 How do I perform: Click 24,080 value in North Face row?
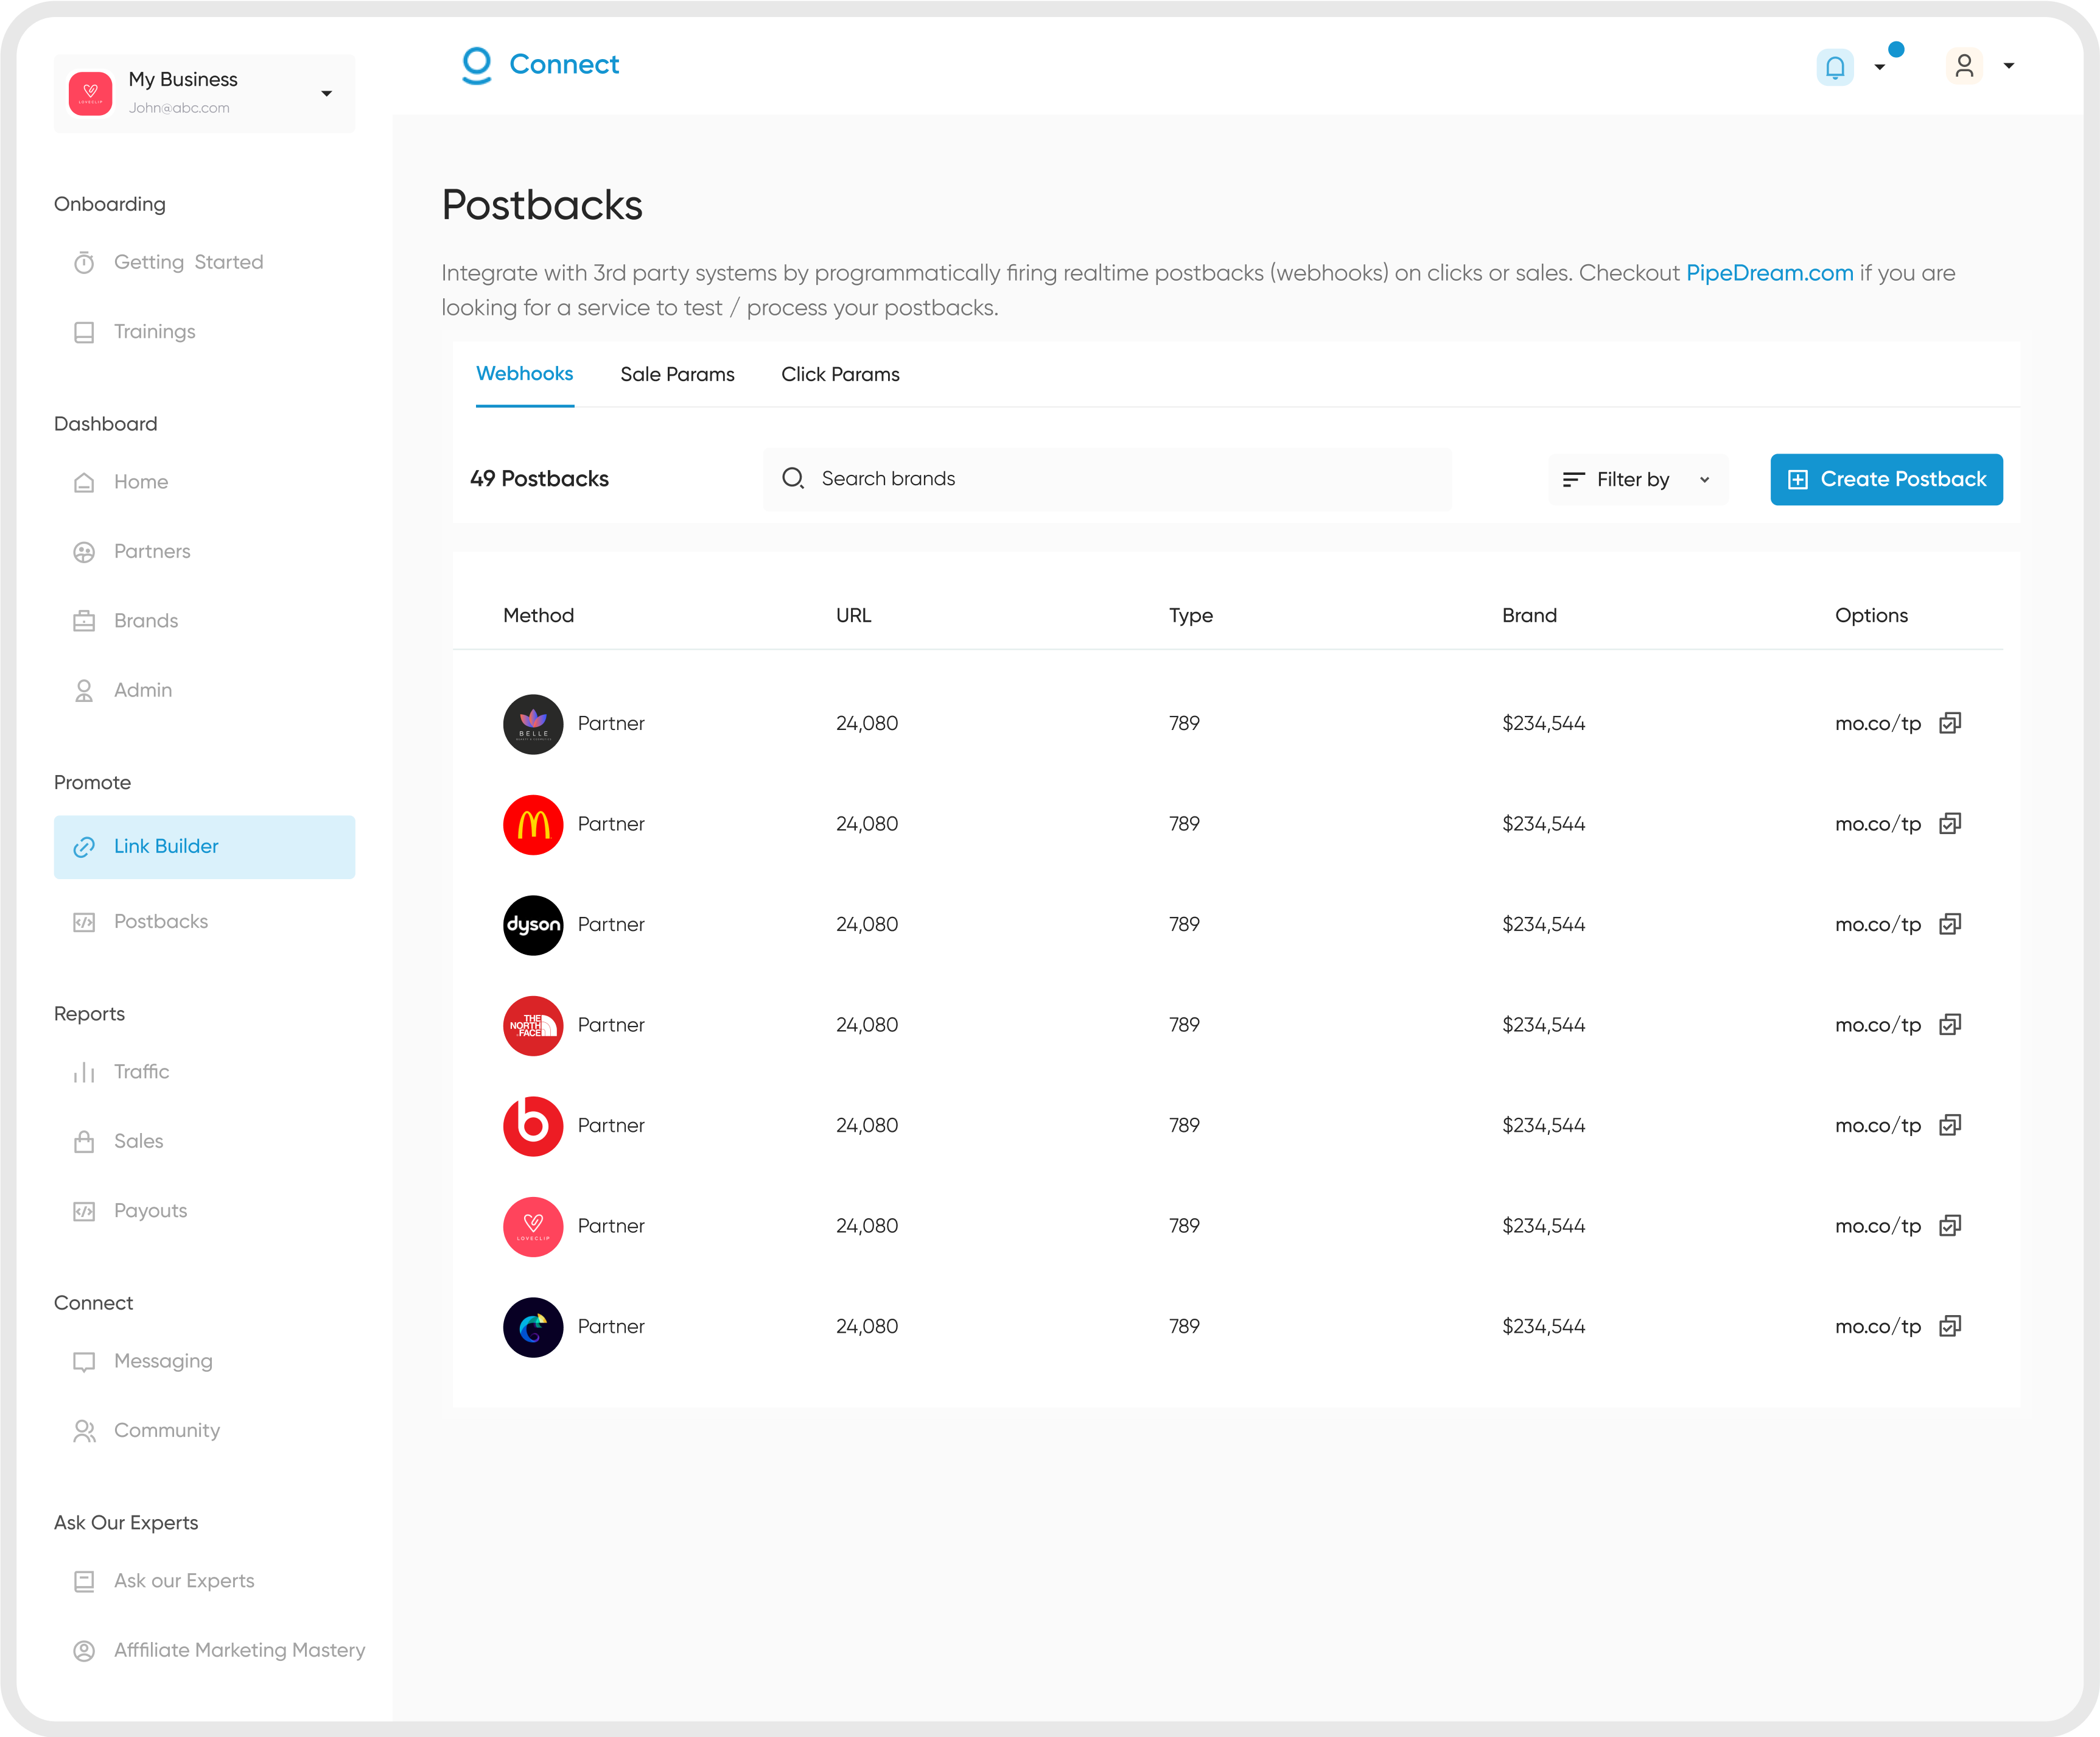[x=867, y=1025]
